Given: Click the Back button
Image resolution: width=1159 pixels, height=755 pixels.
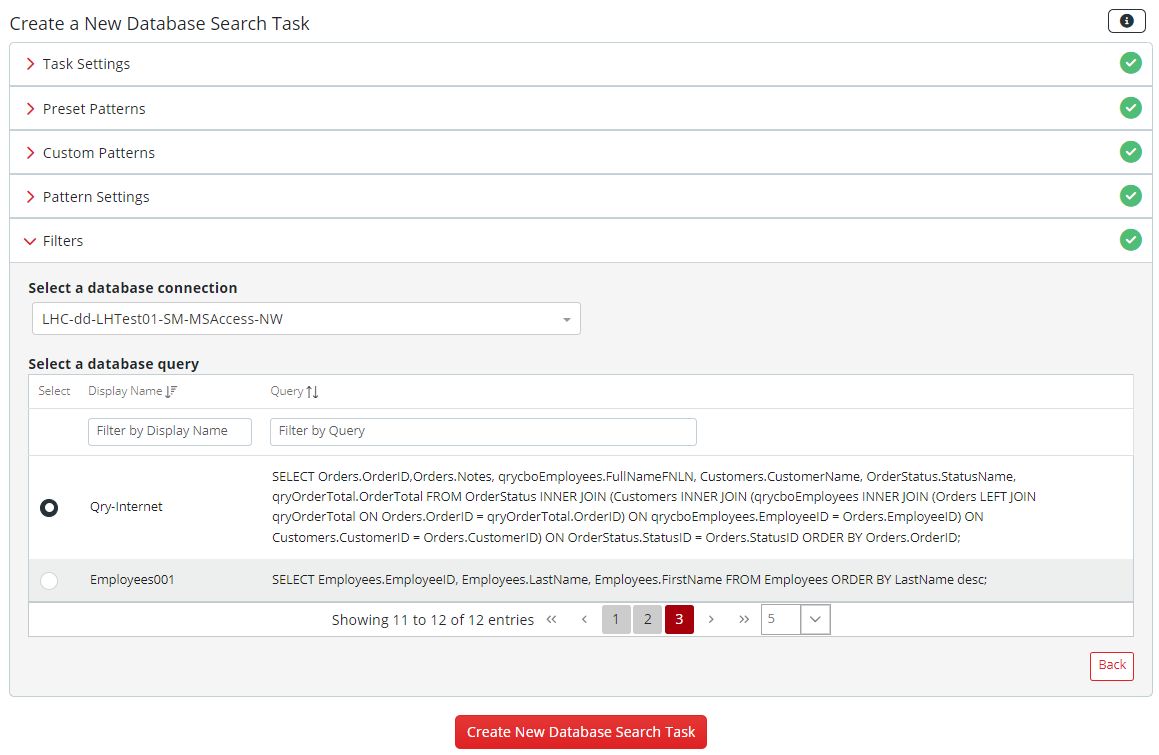Looking at the screenshot, I should tap(1112, 666).
